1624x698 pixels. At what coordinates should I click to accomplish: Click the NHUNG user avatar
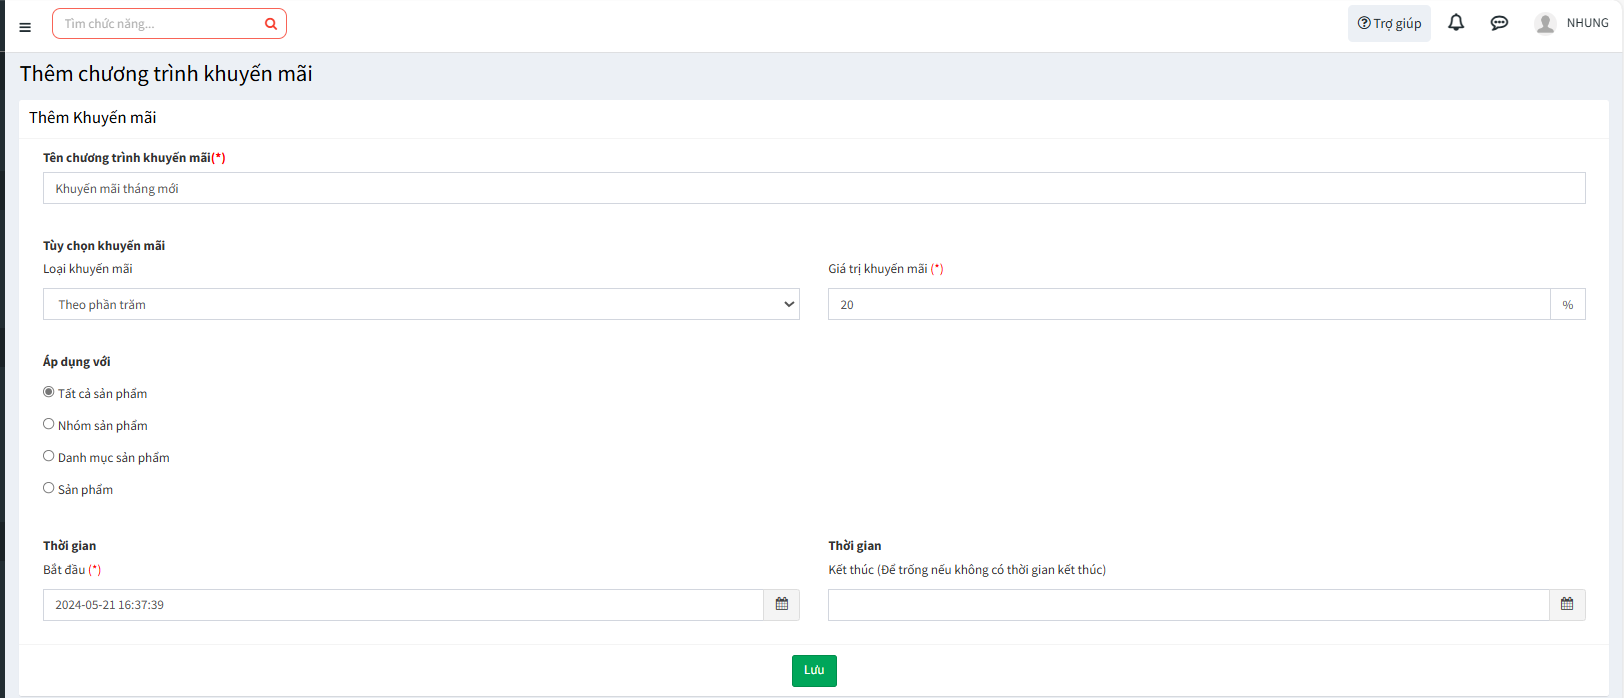[1545, 24]
